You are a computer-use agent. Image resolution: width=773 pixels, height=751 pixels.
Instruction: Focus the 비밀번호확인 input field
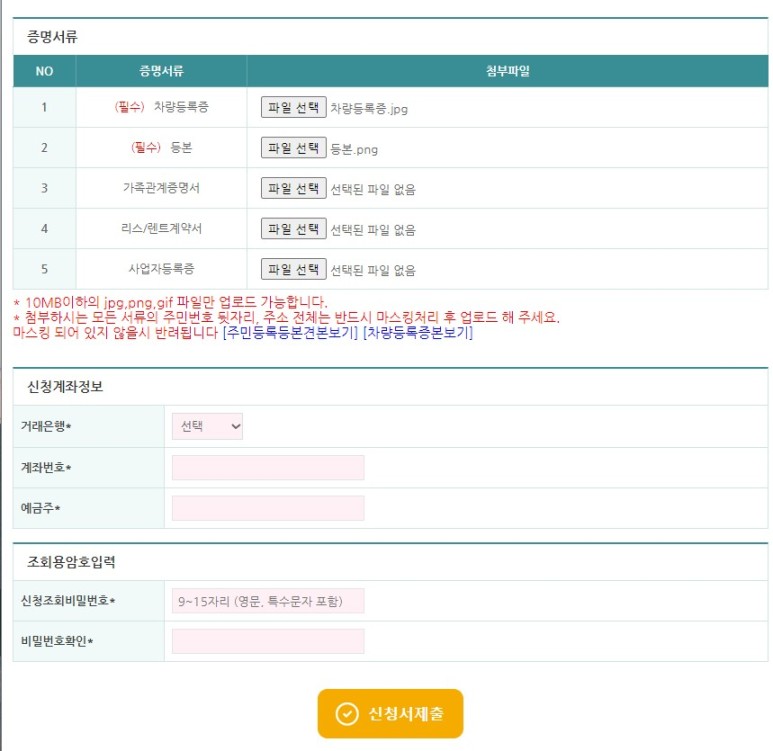click(268, 641)
